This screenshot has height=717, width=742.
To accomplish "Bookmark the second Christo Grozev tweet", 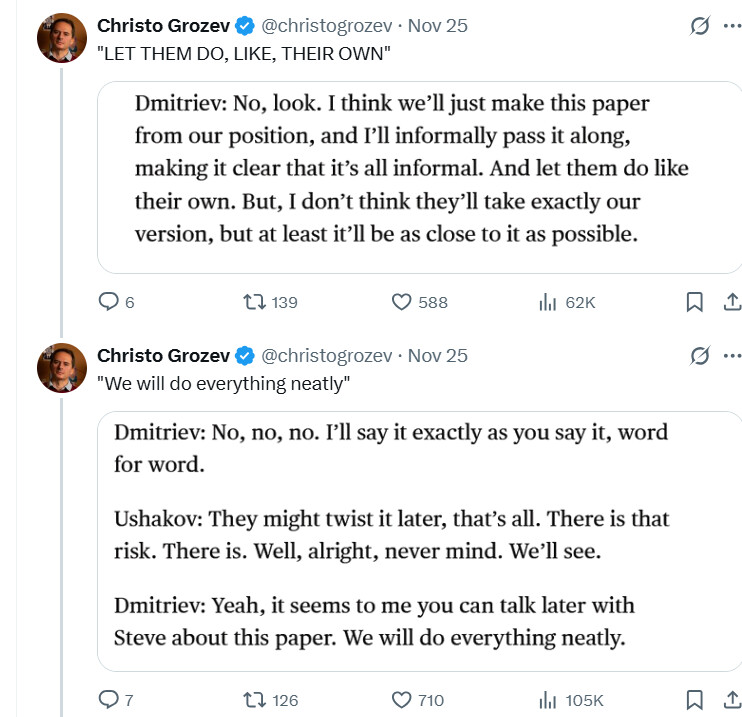I will [694, 700].
